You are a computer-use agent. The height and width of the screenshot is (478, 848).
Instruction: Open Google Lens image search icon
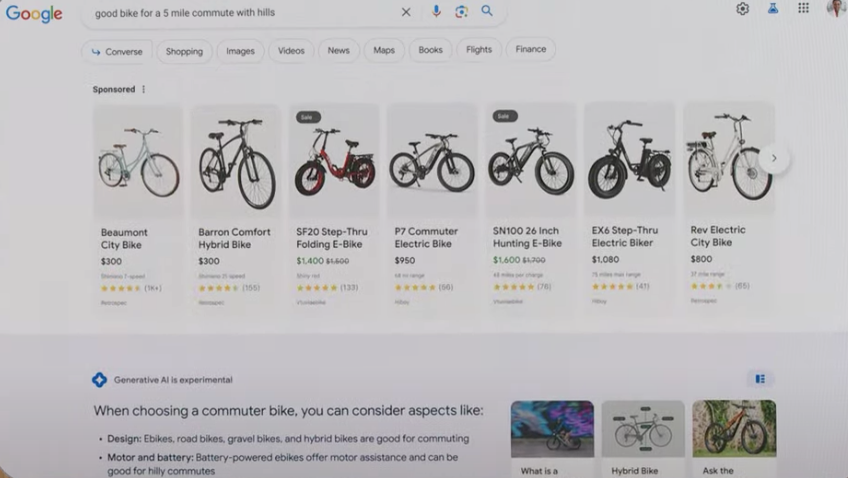pyautogui.click(x=461, y=11)
